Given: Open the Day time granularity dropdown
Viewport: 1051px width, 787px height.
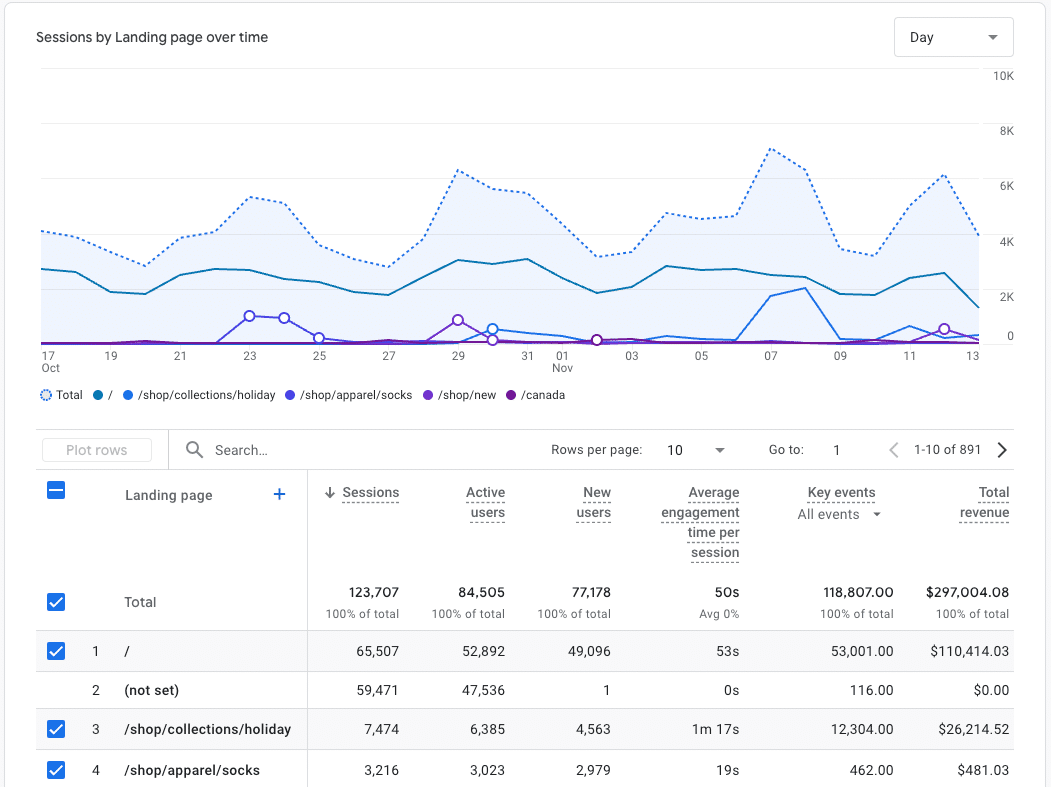Looking at the screenshot, I should pos(953,36).
